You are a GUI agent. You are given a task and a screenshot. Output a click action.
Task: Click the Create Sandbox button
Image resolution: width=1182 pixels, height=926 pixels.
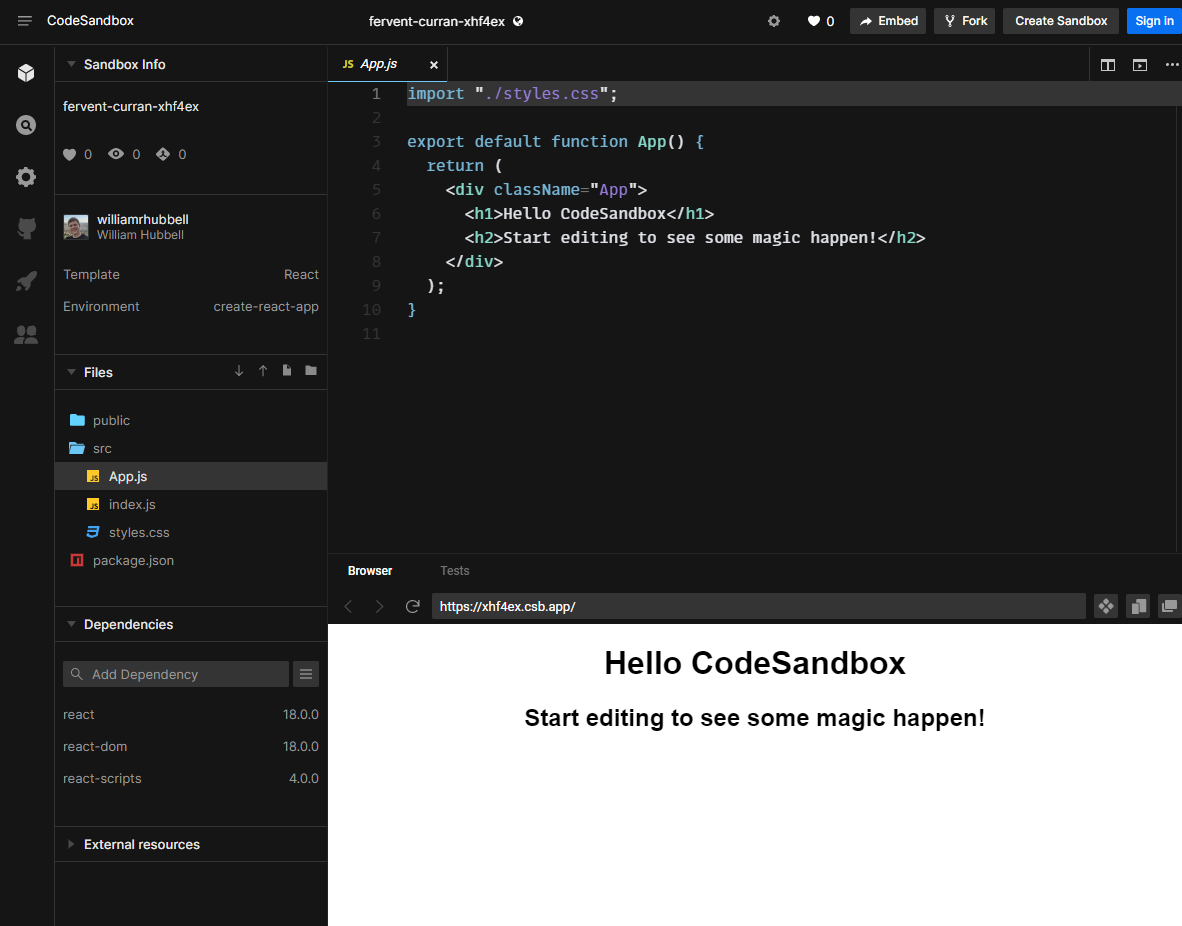coord(1061,21)
